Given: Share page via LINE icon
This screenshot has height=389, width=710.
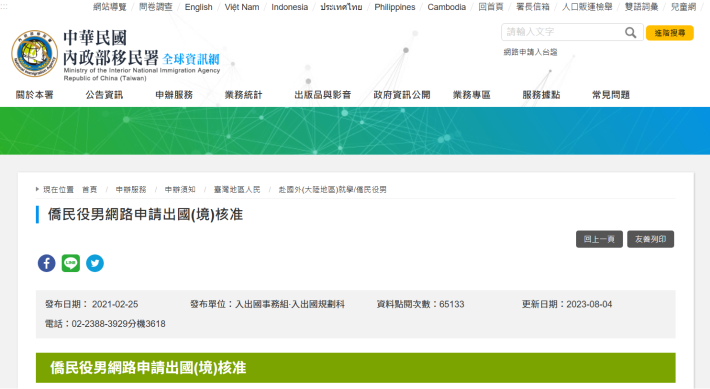Looking at the screenshot, I should (x=71, y=263).
